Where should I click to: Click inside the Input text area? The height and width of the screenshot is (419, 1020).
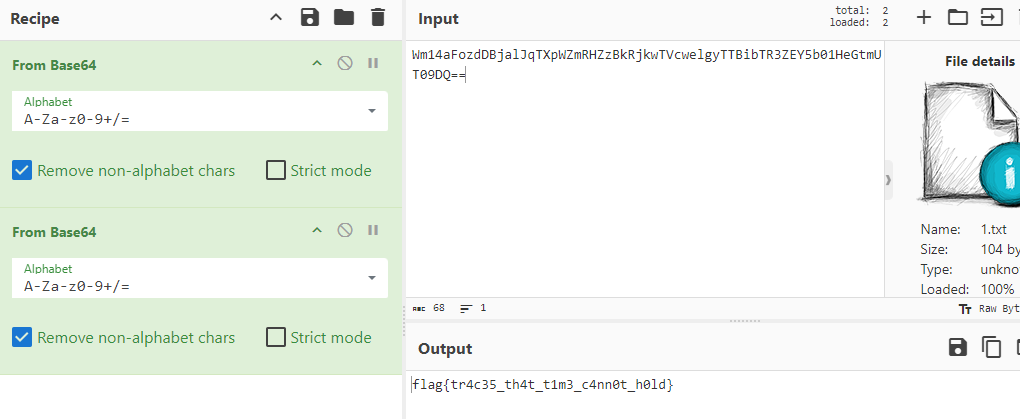click(x=640, y=180)
